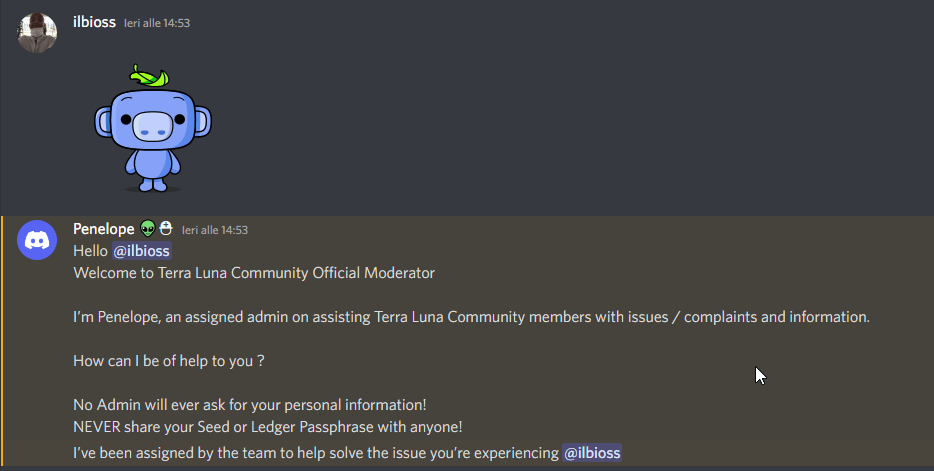Click the timestamp on Penelope's message
The height and width of the screenshot is (471, 934).
(x=215, y=229)
